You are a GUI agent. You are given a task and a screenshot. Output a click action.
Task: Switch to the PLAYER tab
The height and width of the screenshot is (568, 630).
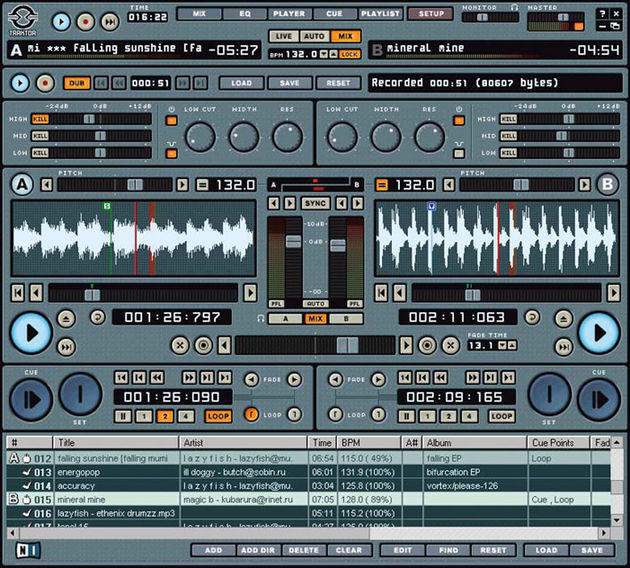pos(289,13)
